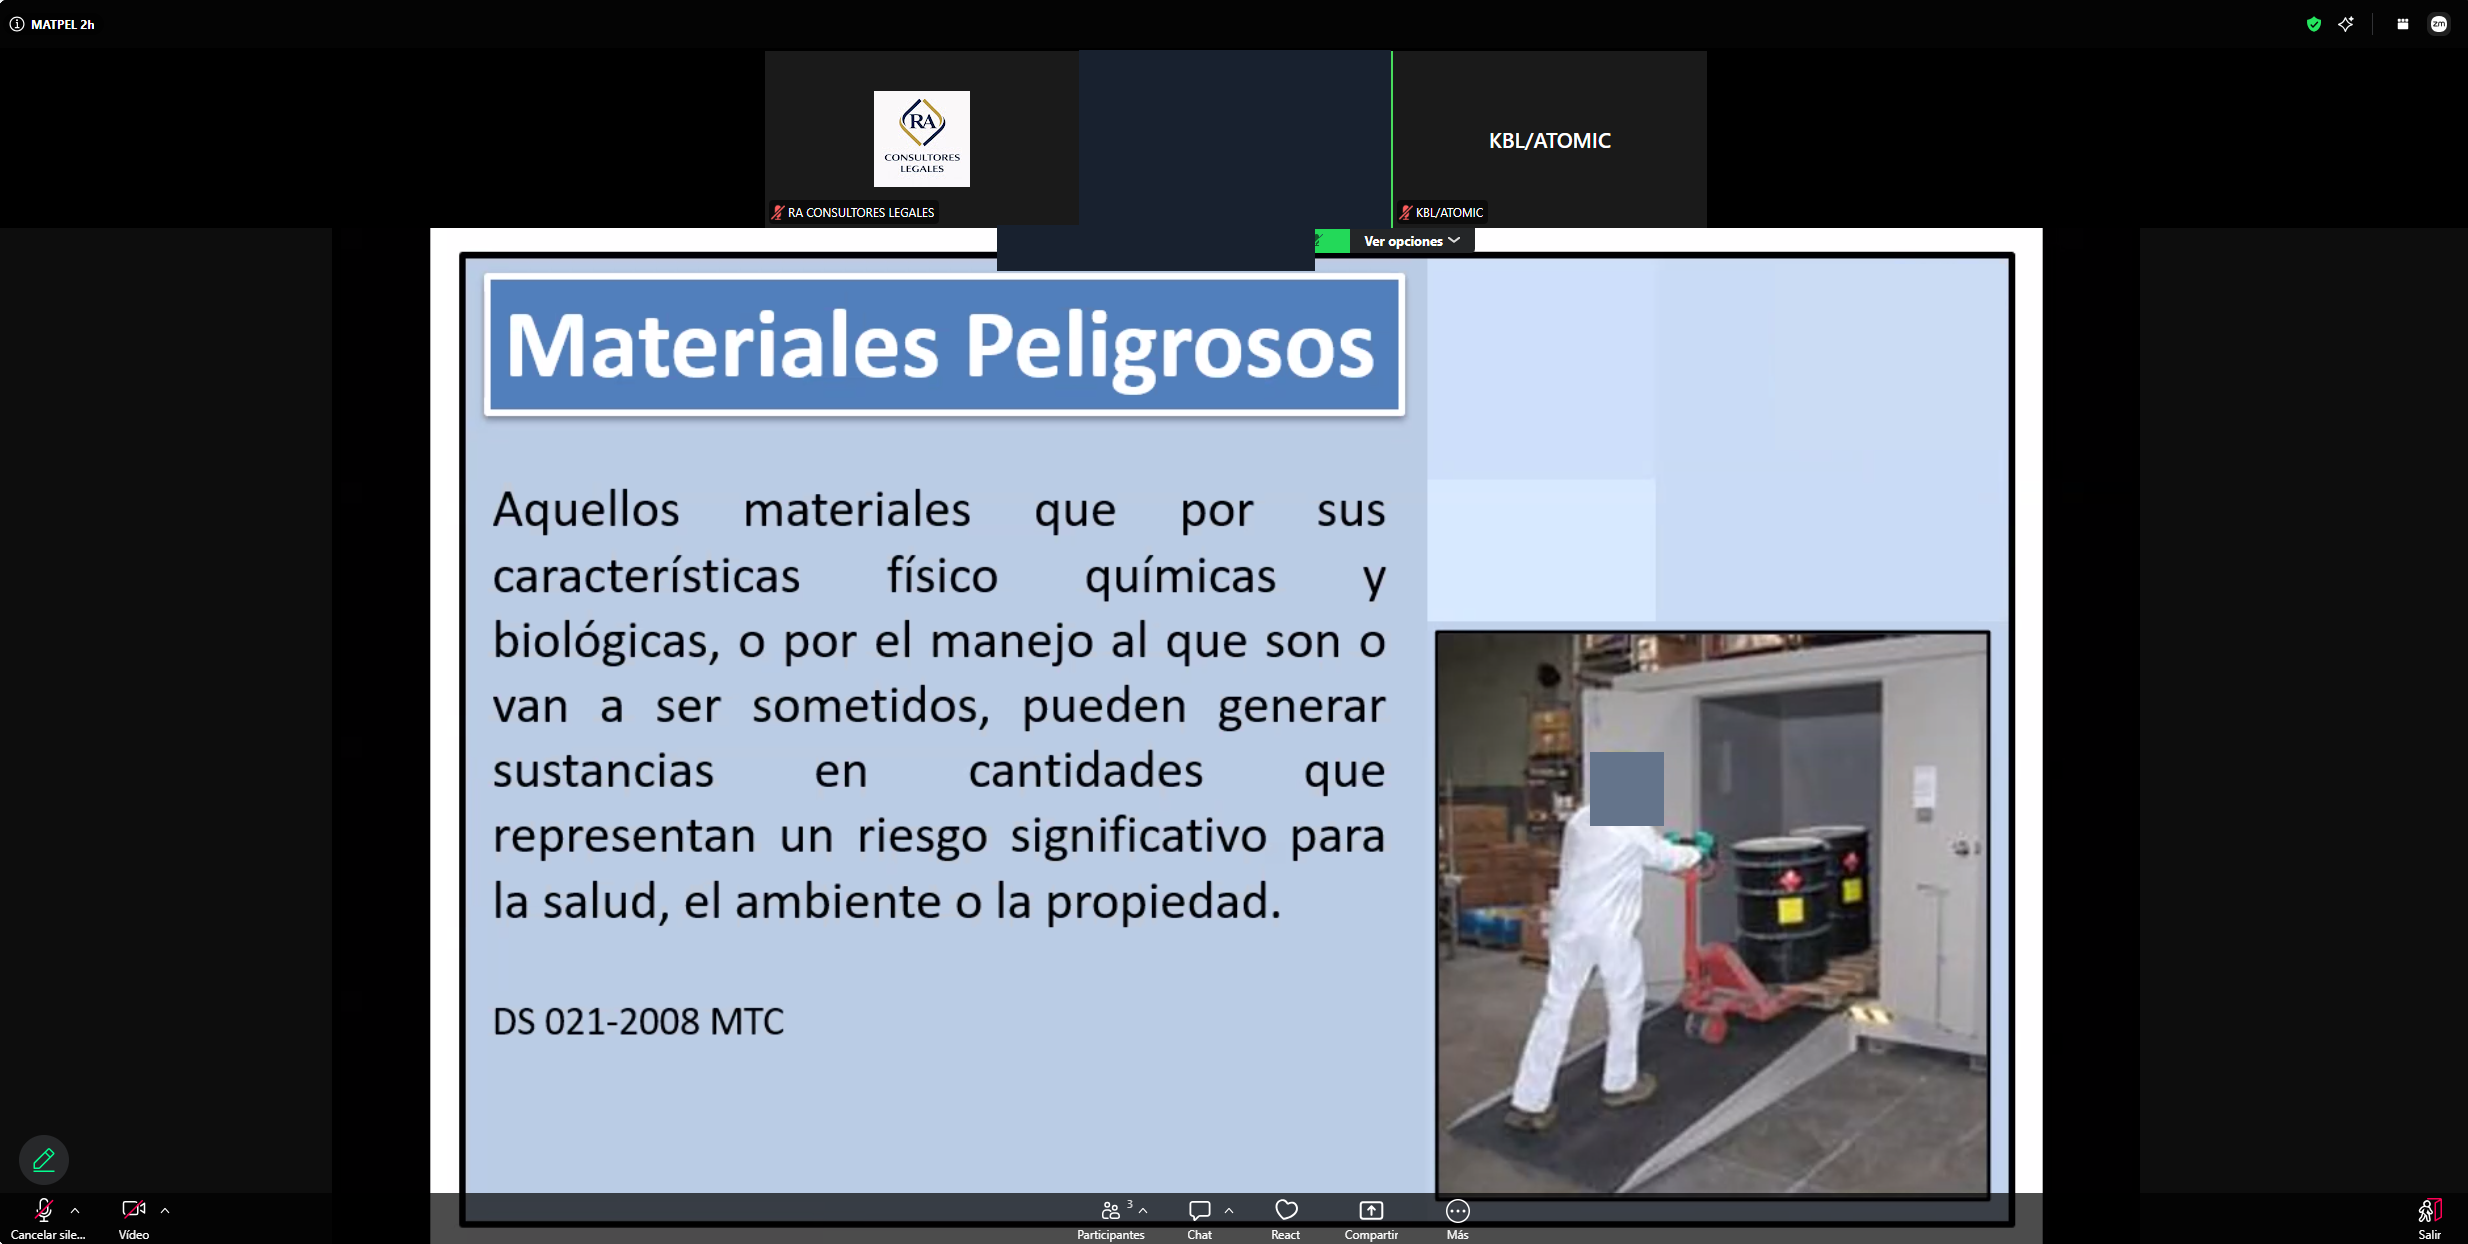
Task: Open the annotation pencil tool
Action: click(44, 1160)
